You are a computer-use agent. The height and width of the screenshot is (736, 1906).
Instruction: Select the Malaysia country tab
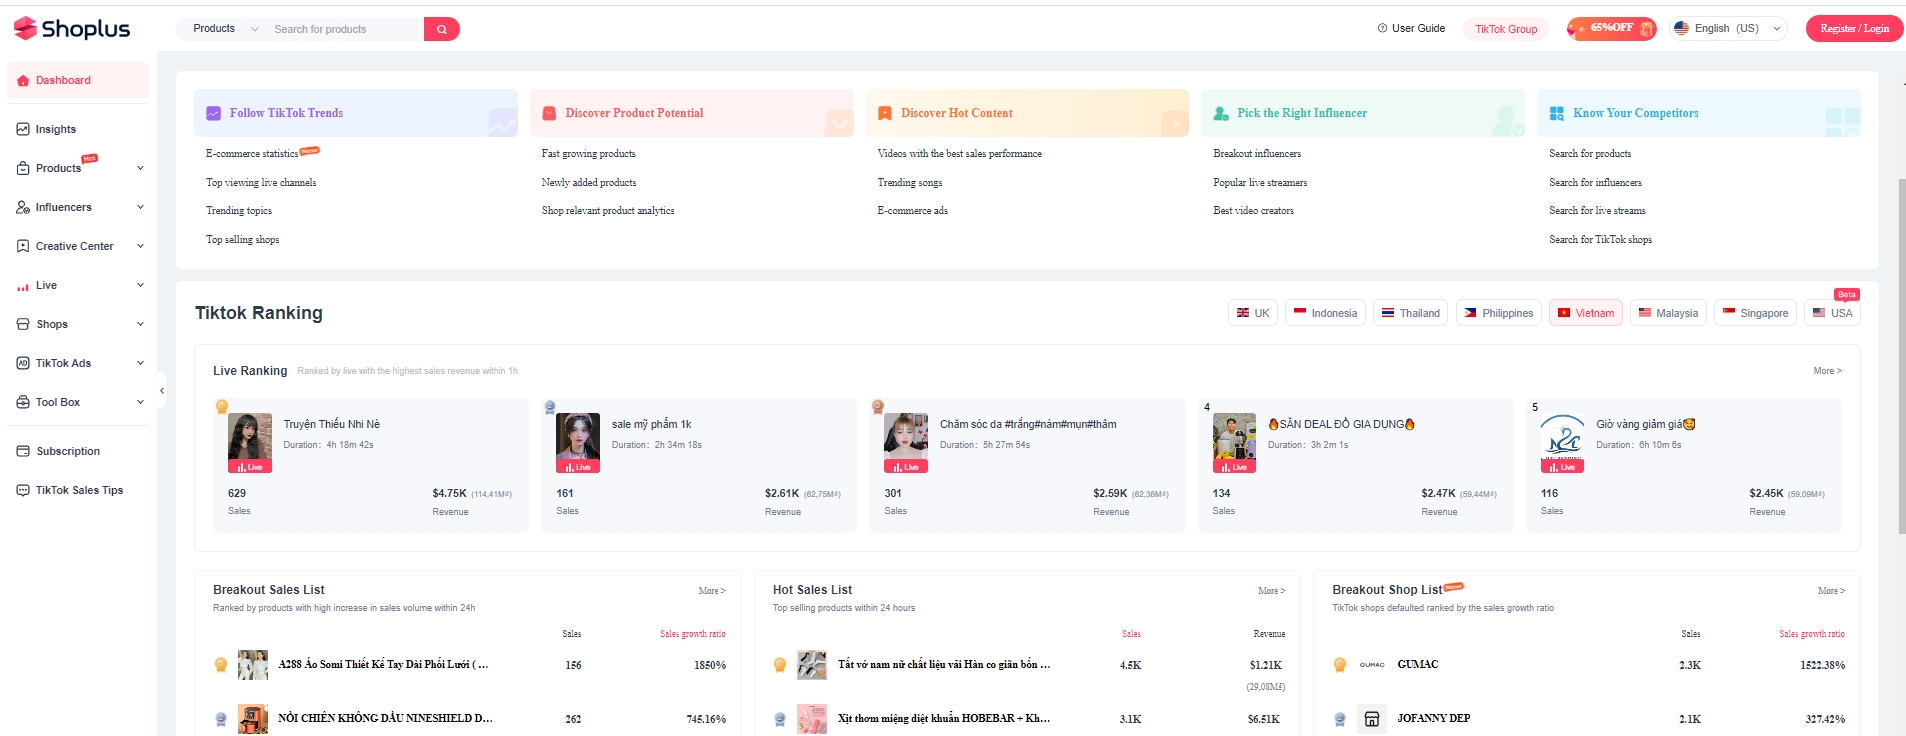click(x=1668, y=313)
